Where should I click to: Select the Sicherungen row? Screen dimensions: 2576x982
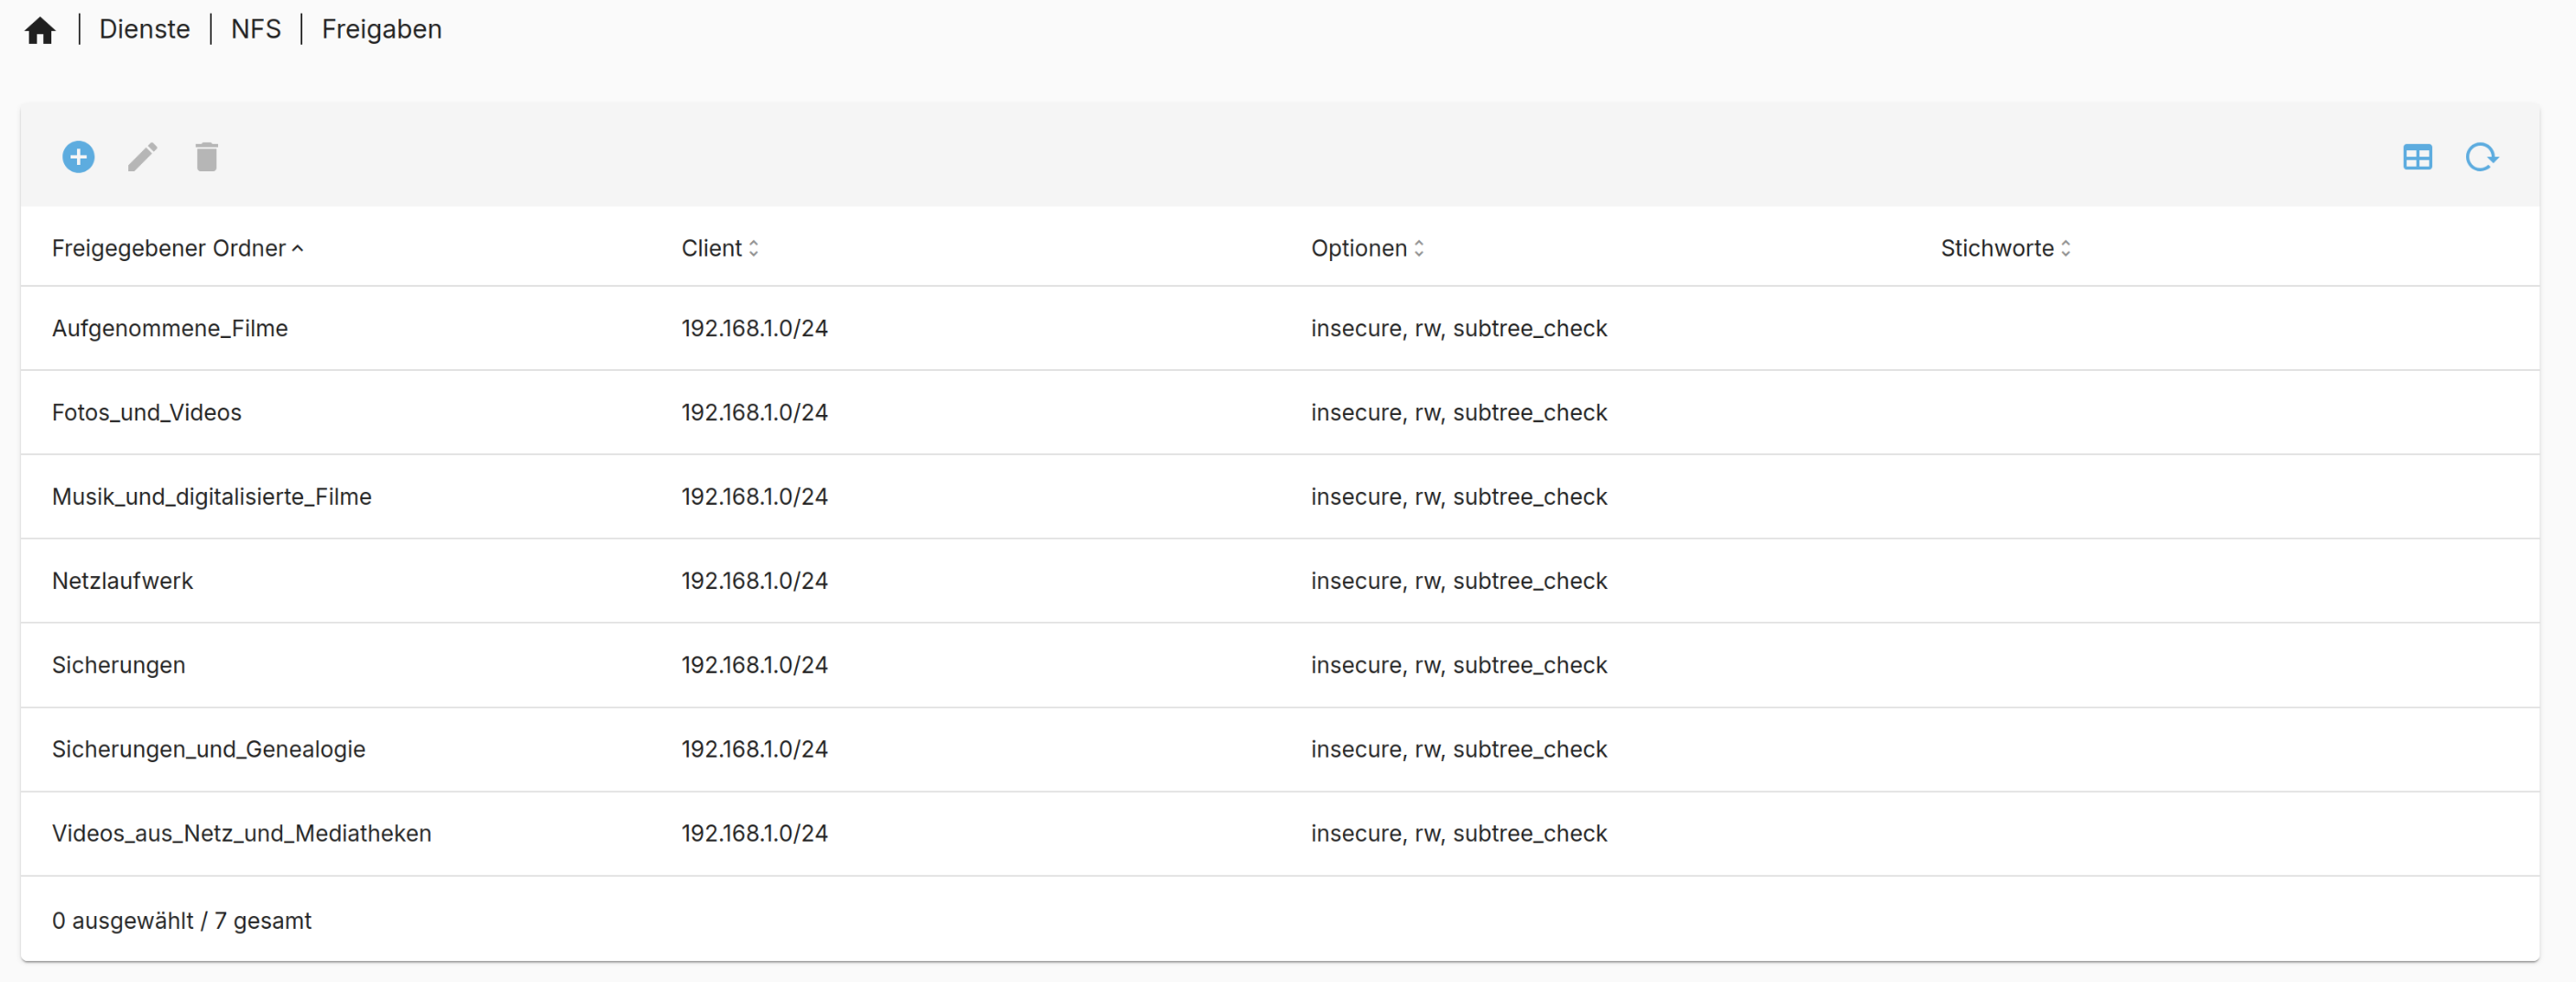click(x=119, y=665)
